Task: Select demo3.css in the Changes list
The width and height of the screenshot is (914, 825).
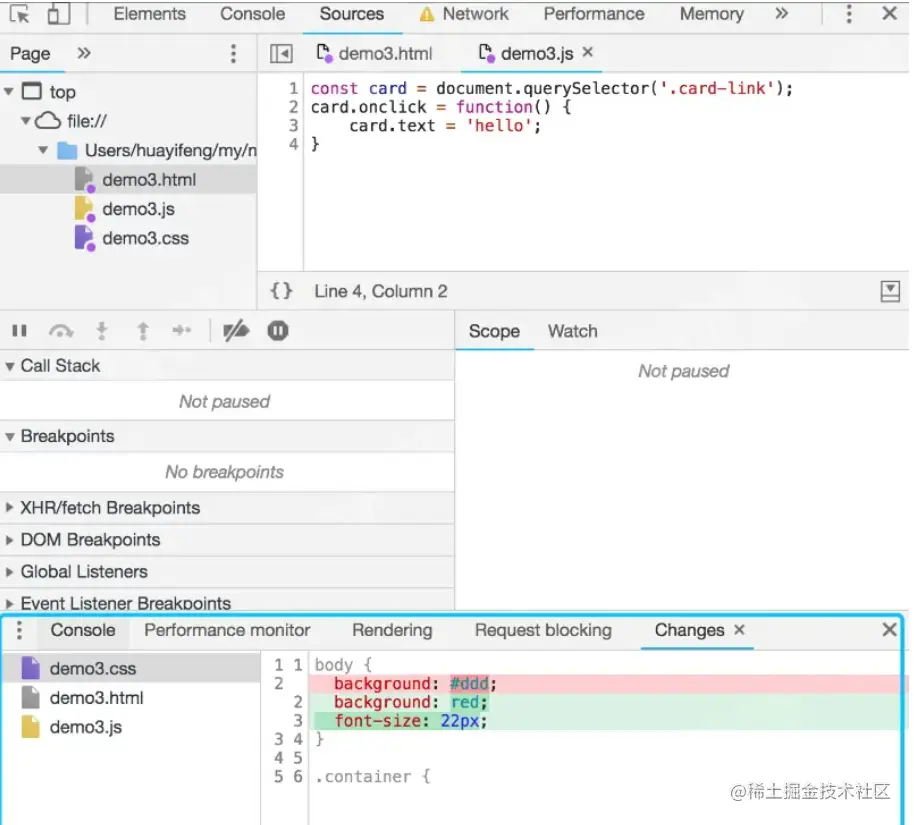Action: (131, 668)
